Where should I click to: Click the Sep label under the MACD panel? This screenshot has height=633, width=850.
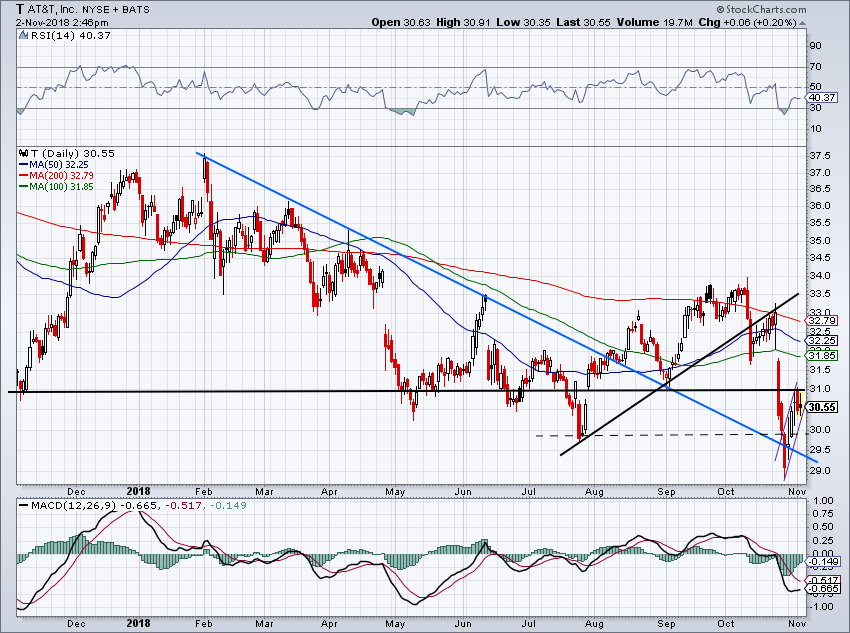point(666,623)
